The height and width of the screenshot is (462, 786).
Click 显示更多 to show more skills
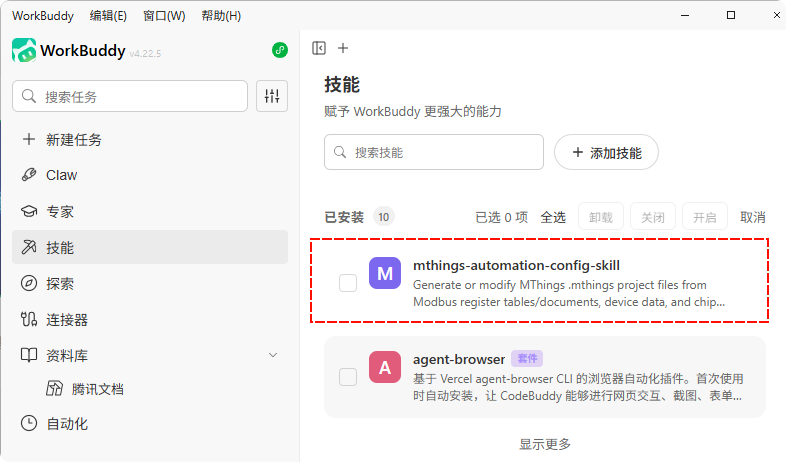pyautogui.click(x=545, y=444)
